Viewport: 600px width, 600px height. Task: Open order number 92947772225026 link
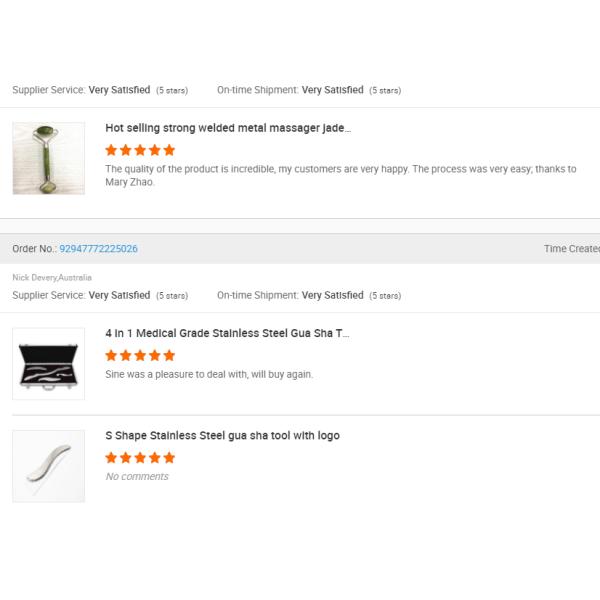(98, 249)
